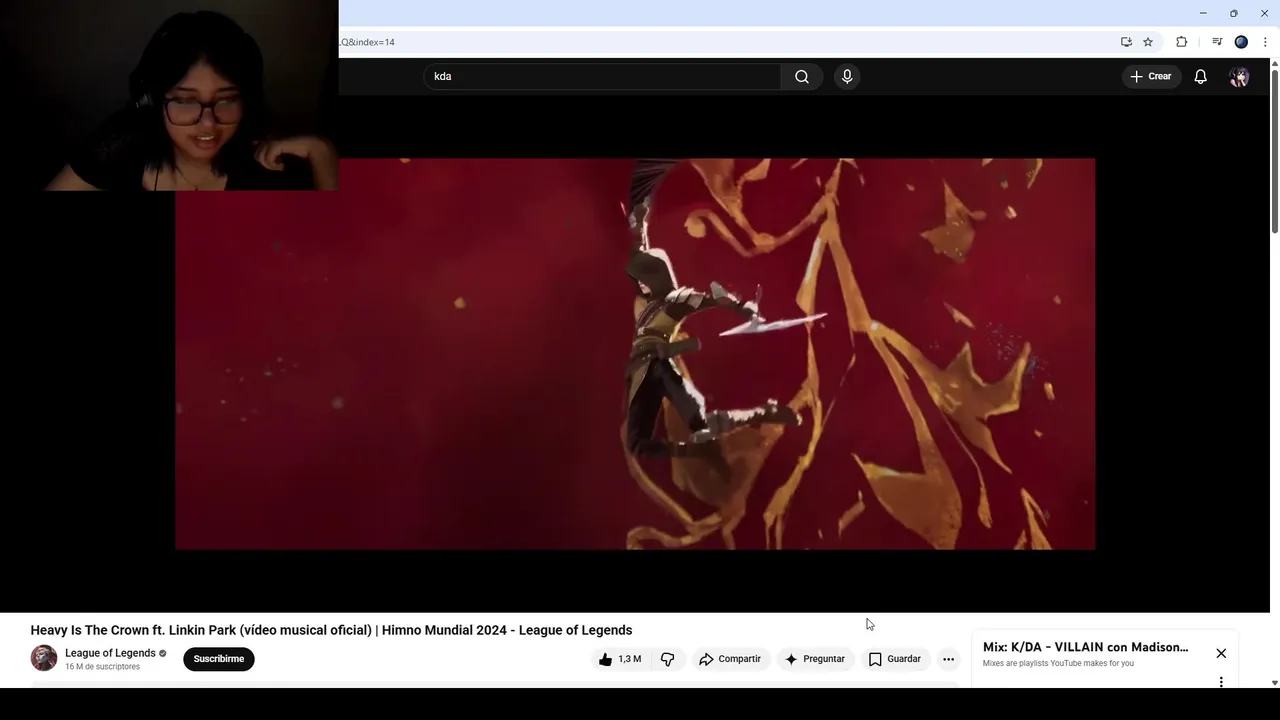Image resolution: width=1280 pixels, height=720 pixels.
Task: Restore down the browser window
Action: [x=1234, y=13]
